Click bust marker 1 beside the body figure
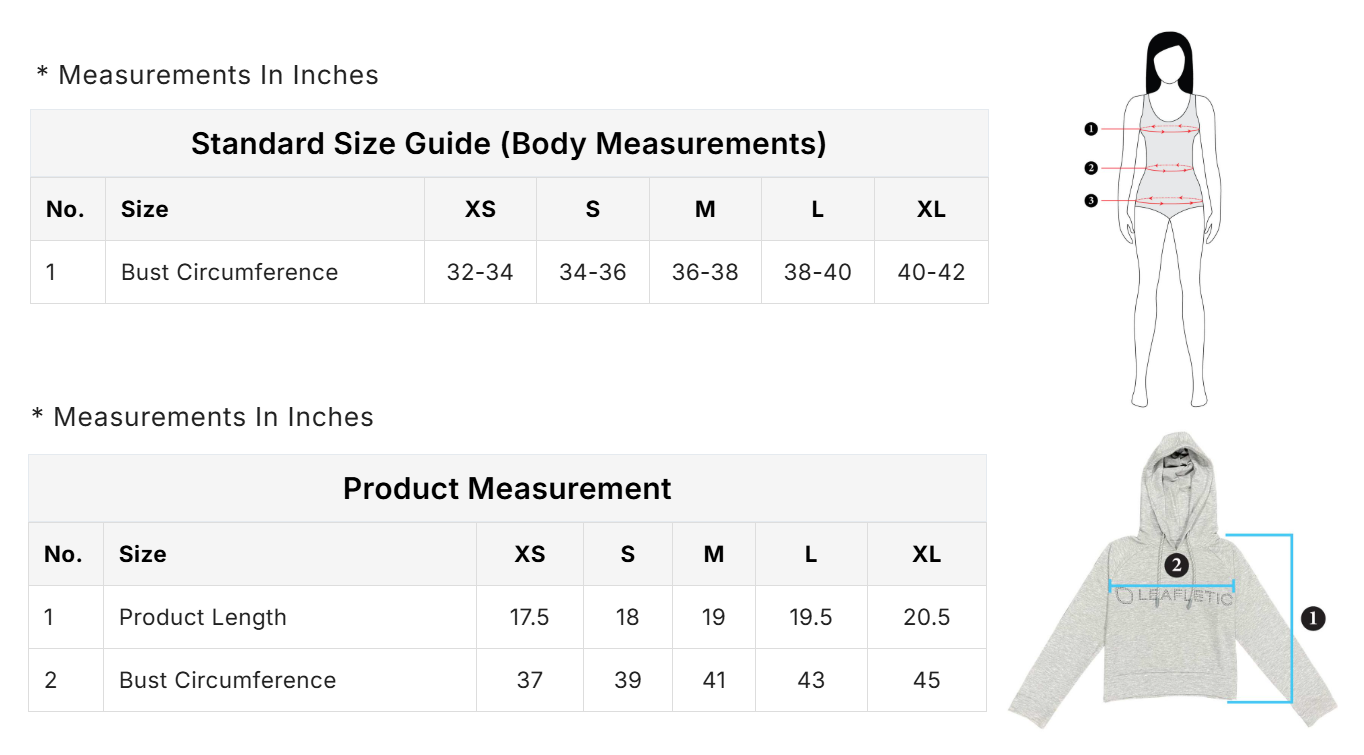 1091,129
